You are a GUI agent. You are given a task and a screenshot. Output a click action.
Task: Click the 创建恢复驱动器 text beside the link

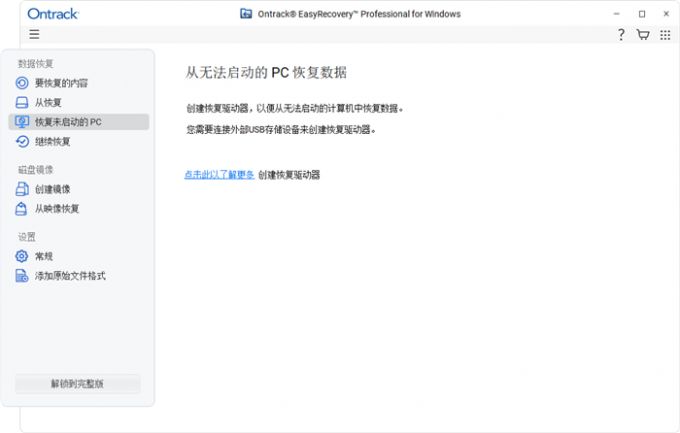click(x=289, y=174)
